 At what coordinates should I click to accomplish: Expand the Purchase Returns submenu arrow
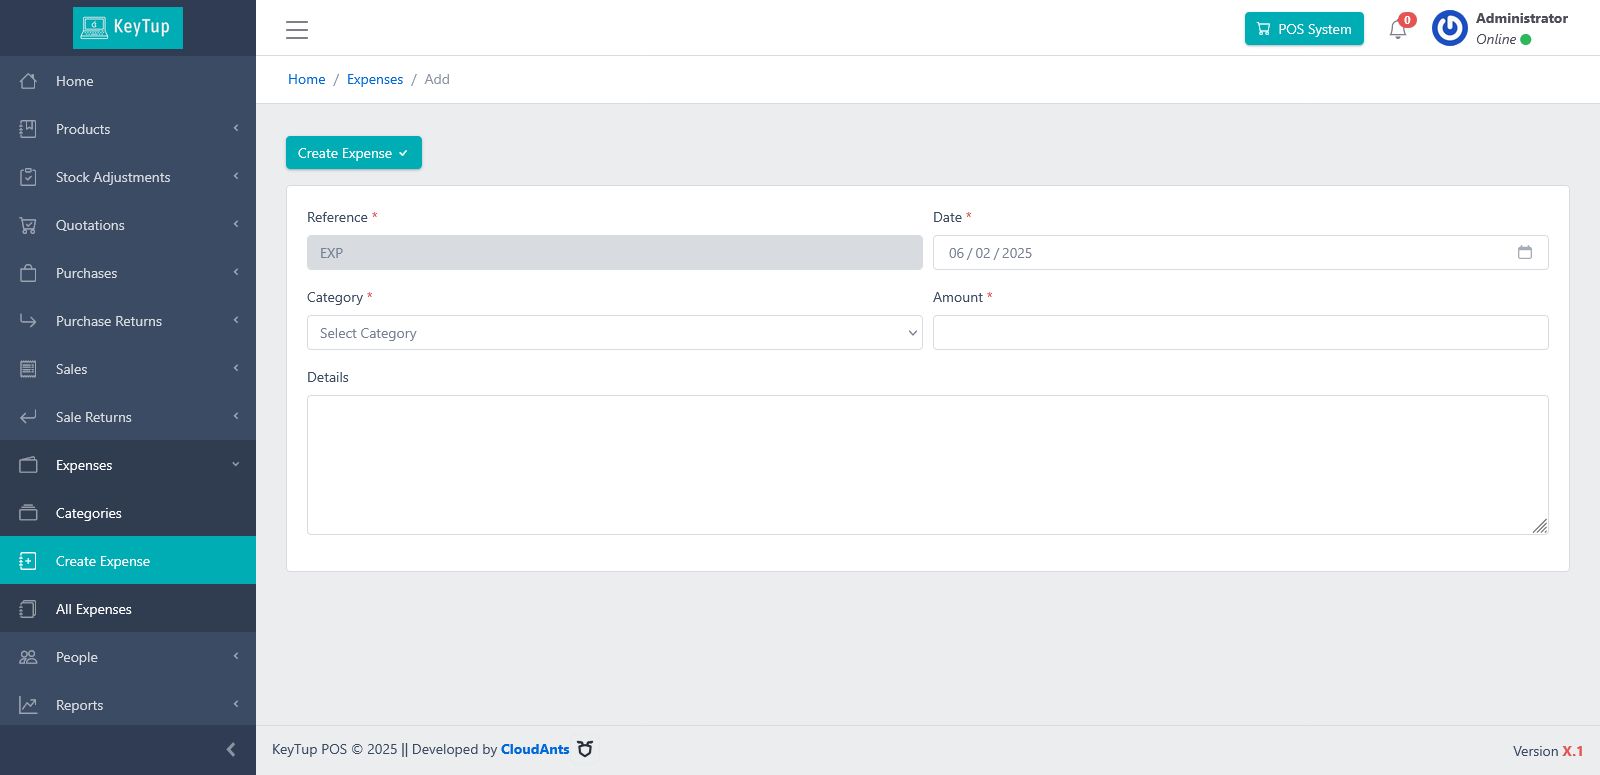coord(236,320)
